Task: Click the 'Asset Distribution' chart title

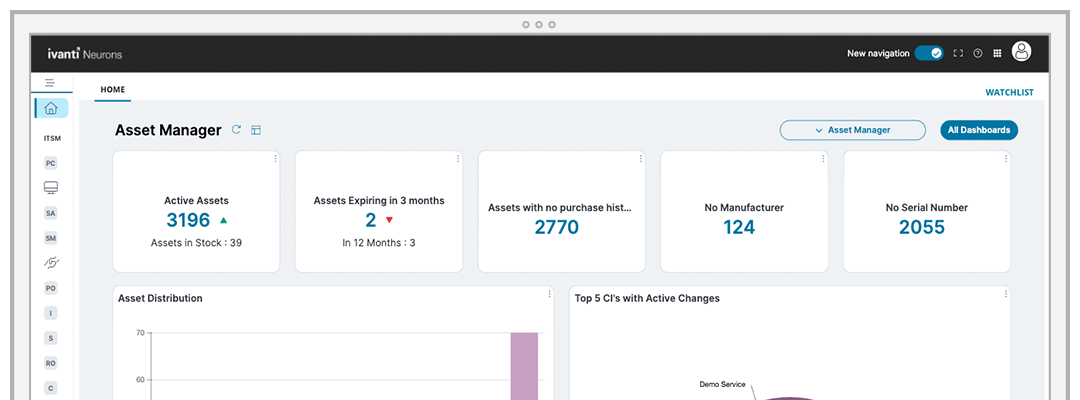Action: pos(160,298)
